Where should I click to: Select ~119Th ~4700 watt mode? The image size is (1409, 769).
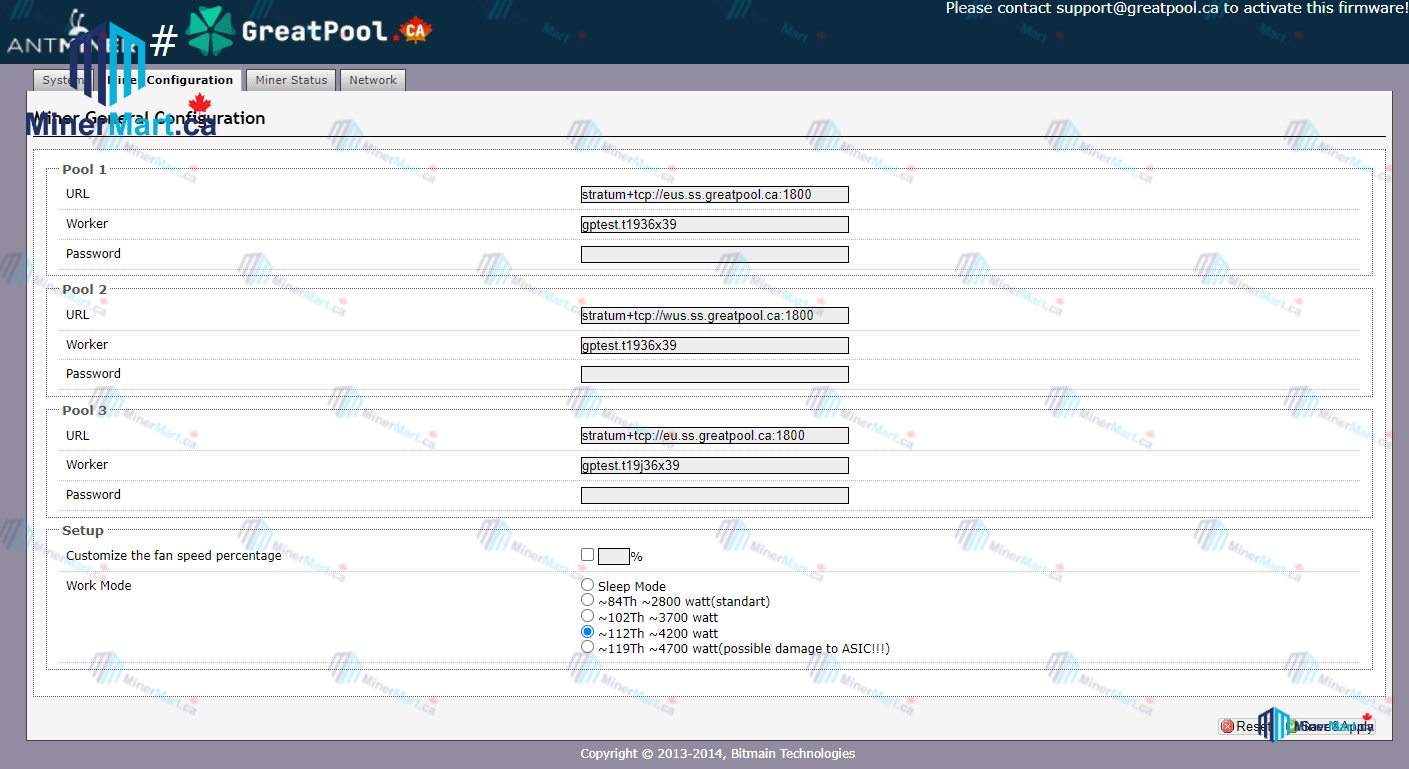(x=587, y=647)
